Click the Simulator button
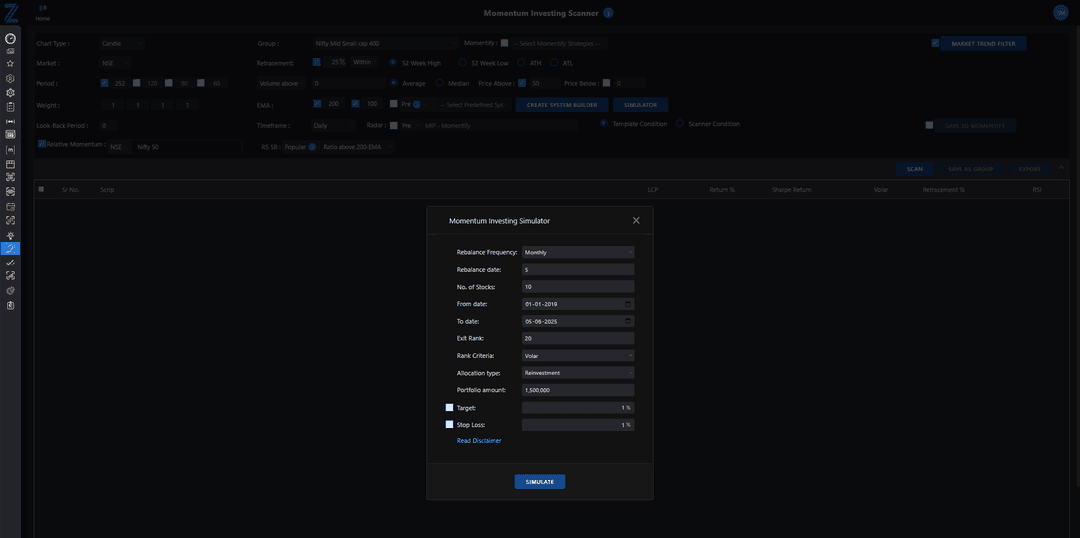 point(640,105)
